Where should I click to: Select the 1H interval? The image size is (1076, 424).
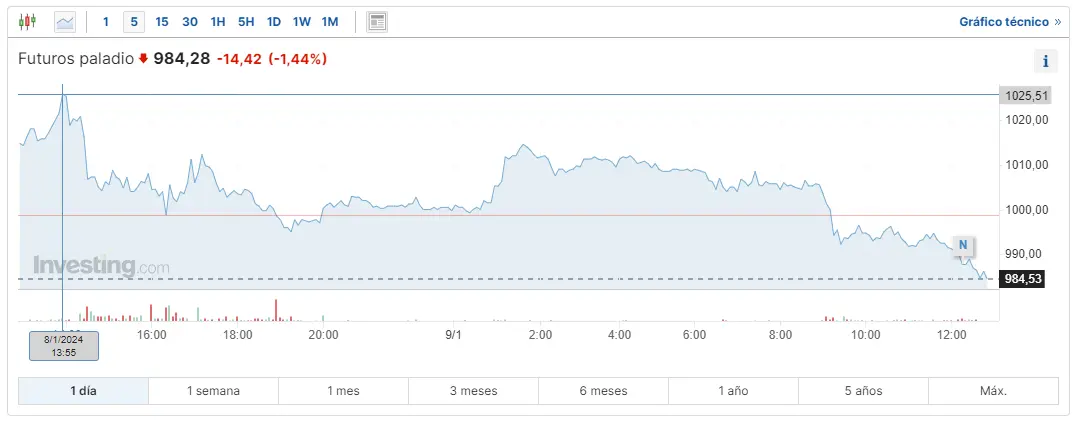click(x=218, y=21)
